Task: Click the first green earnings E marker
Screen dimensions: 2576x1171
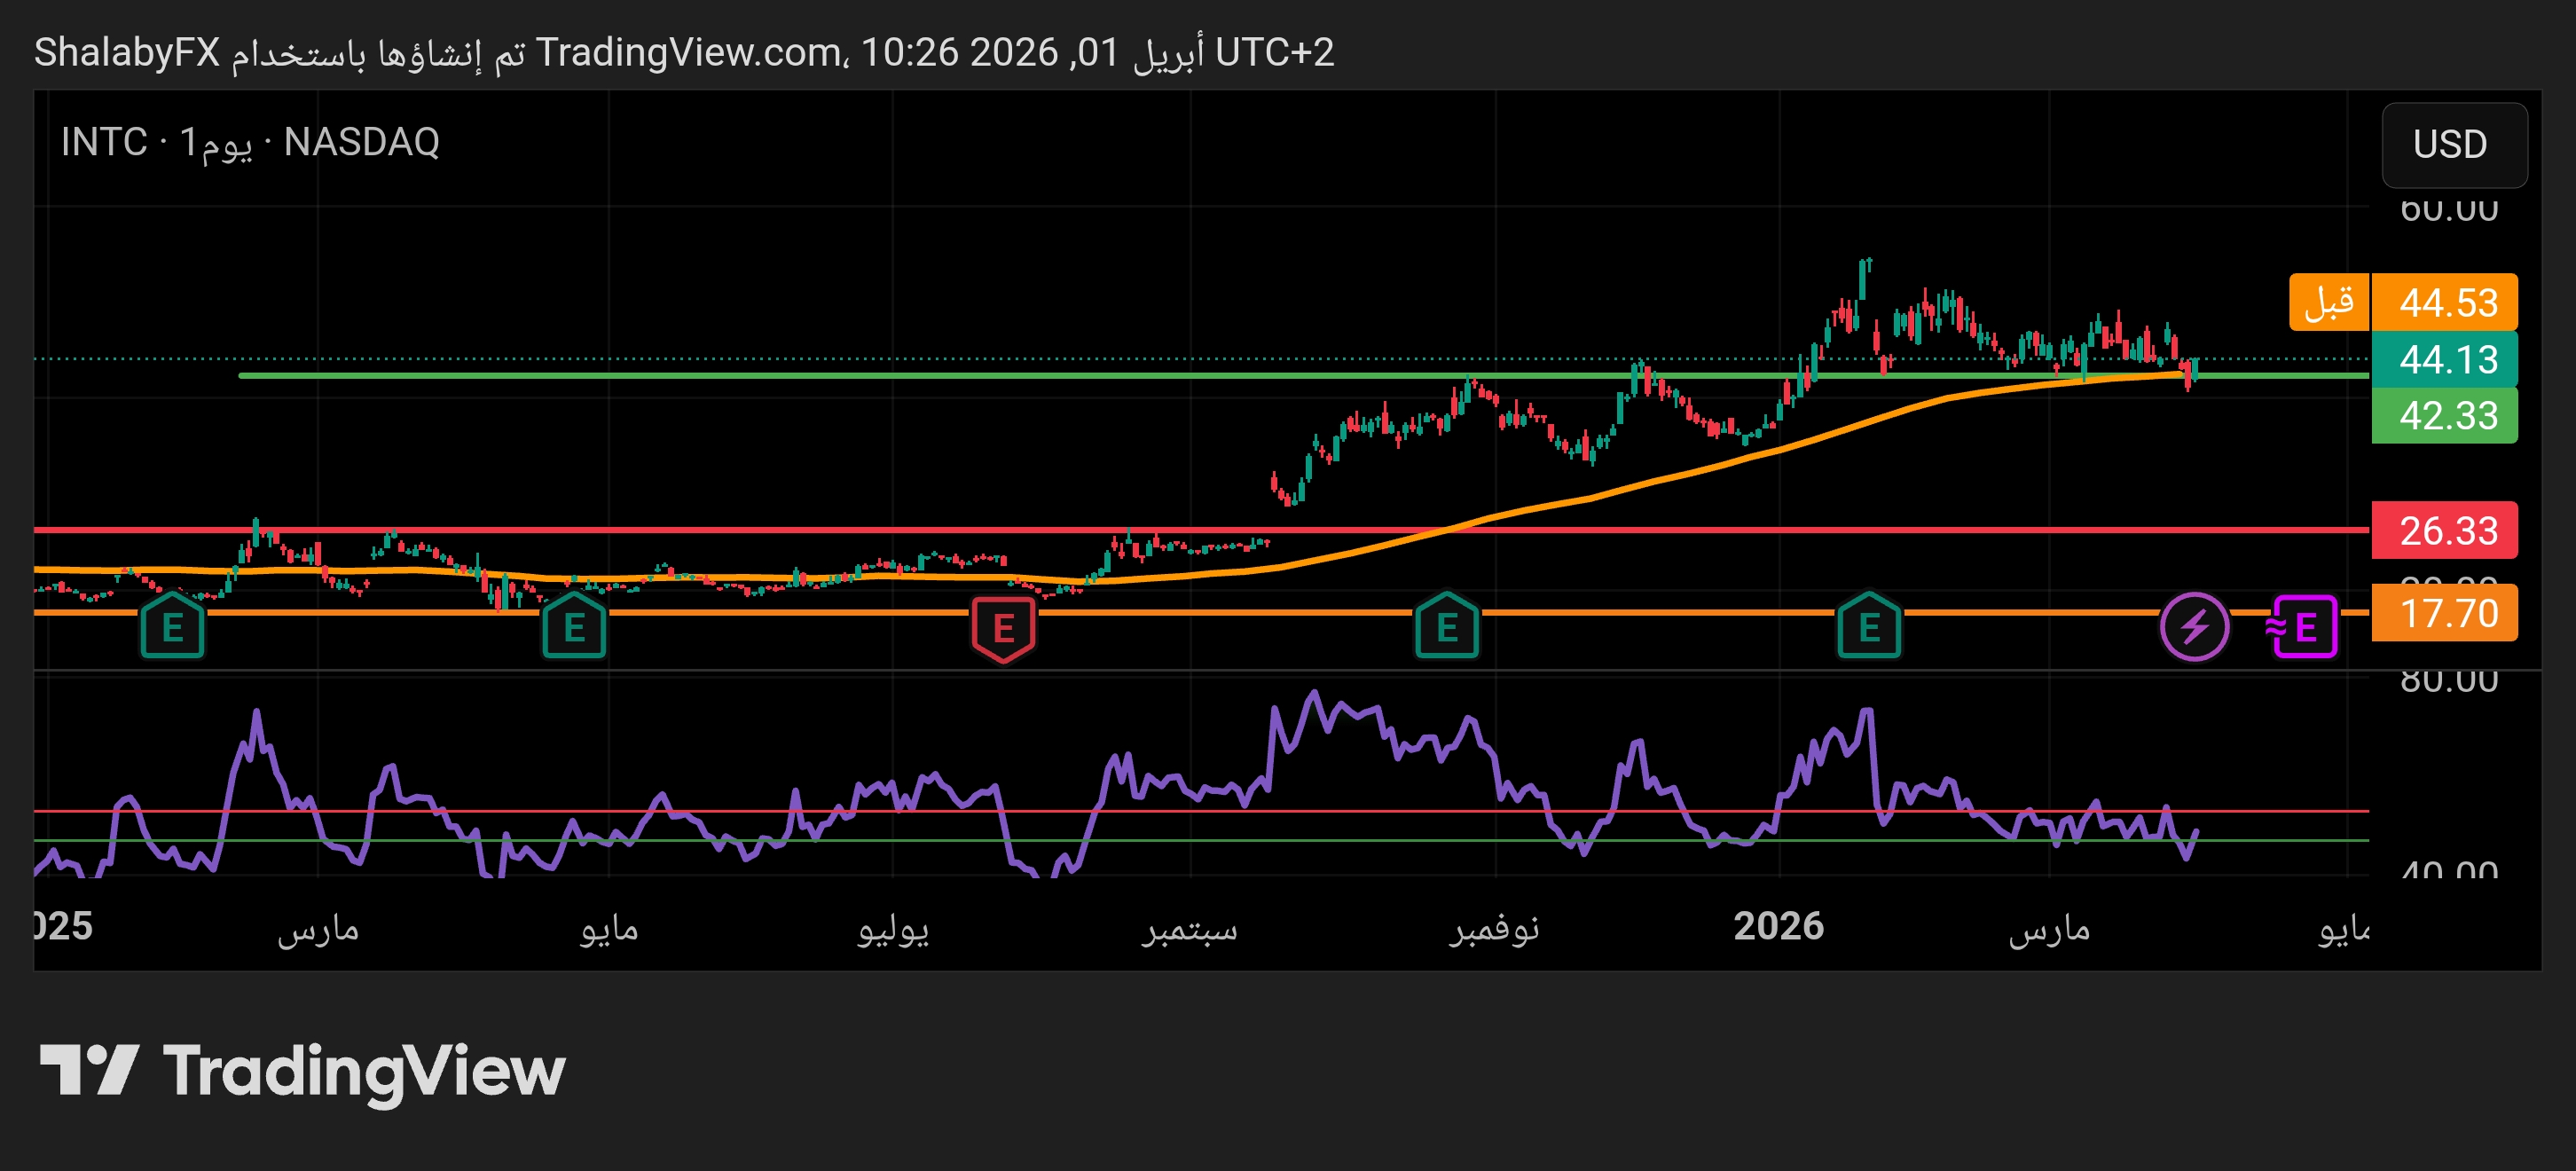Action: (x=172, y=627)
